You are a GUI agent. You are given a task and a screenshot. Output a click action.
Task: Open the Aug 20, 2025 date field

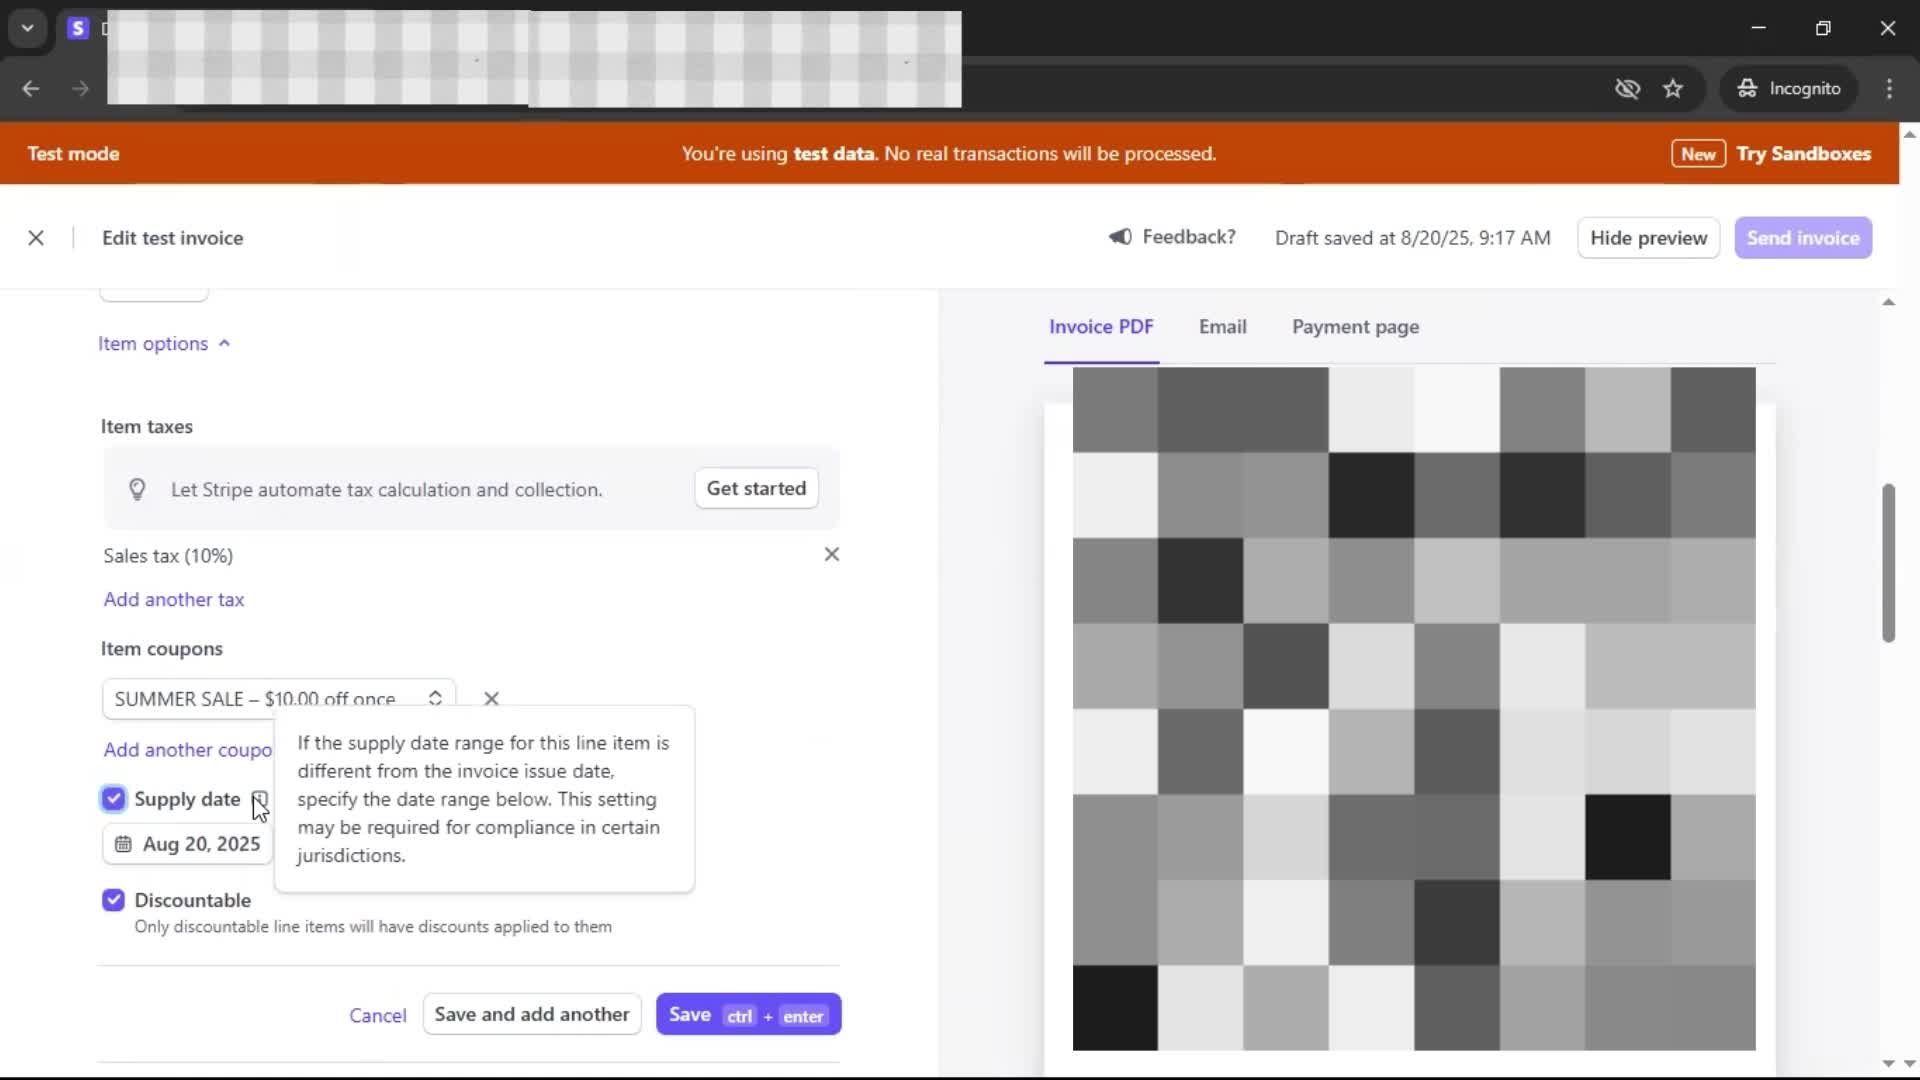pos(188,844)
